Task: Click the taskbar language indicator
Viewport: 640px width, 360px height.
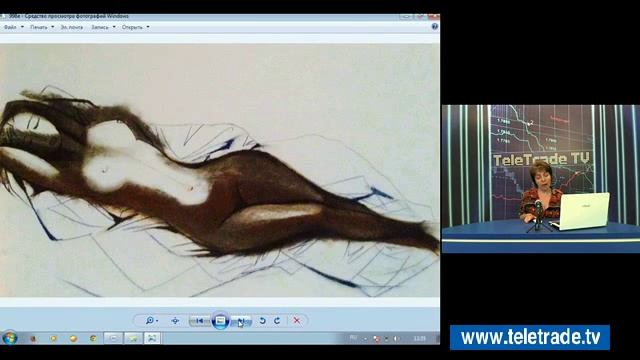Action: click(353, 338)
